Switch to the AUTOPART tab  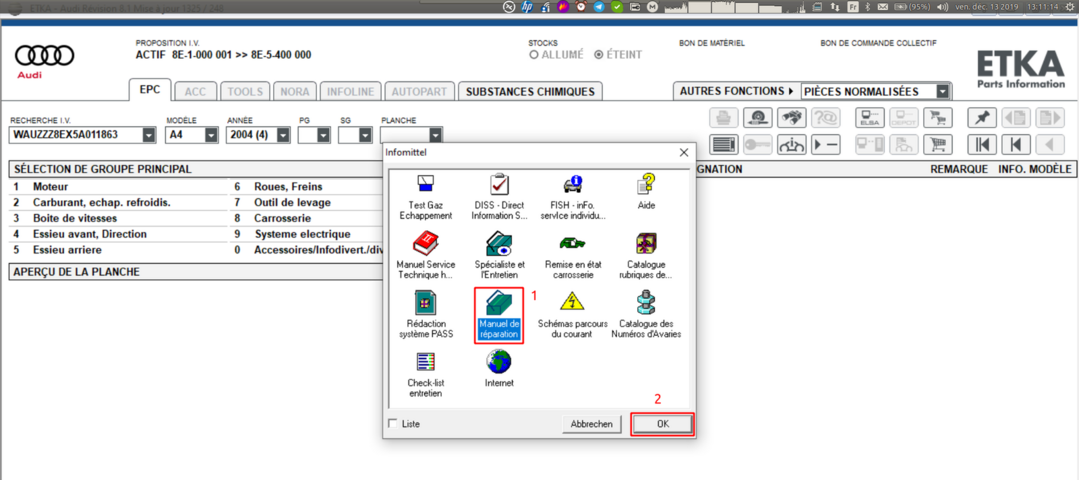[420, 91]
